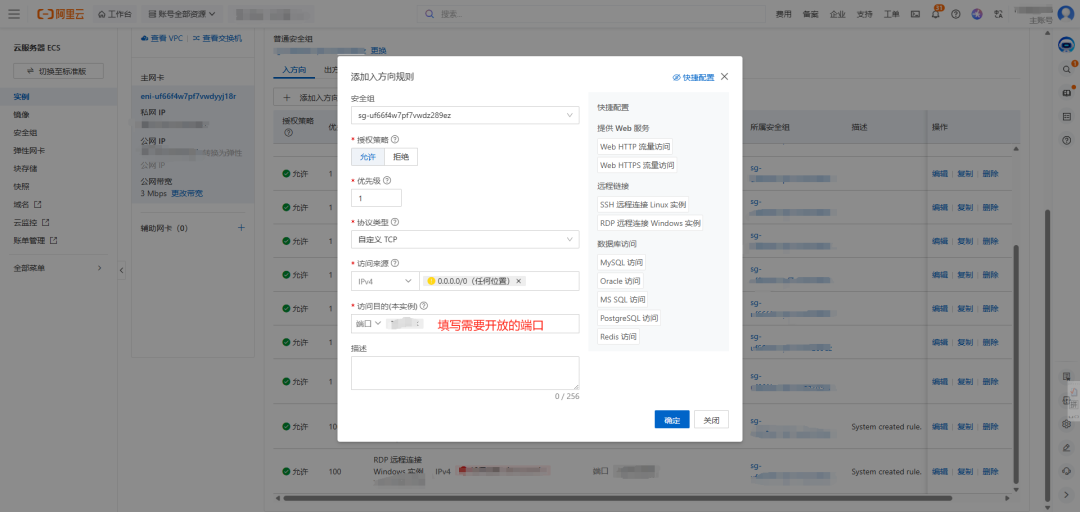
Task: Open 安全组 in the left sidebar
Action: 25,132
